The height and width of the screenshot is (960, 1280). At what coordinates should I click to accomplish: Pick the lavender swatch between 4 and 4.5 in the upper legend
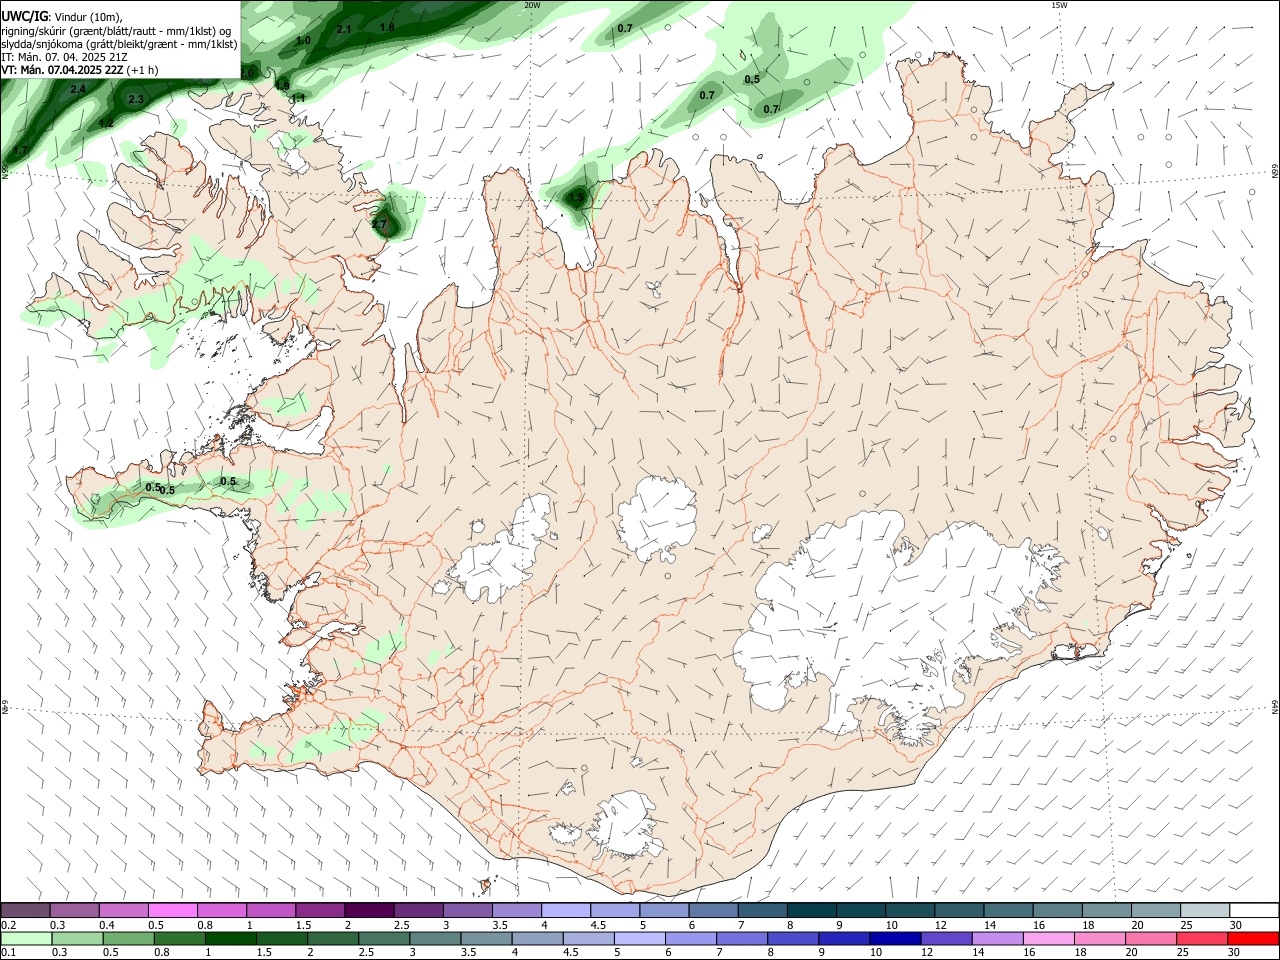(565, 910)
